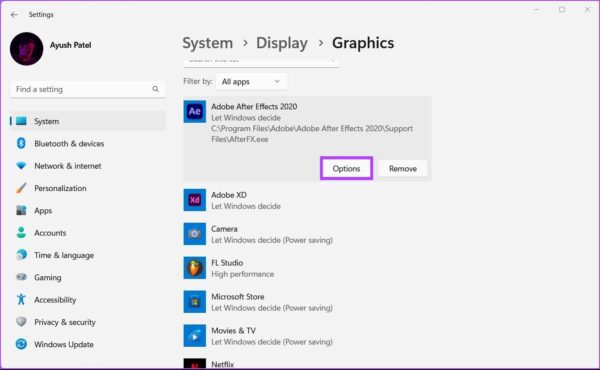This screenshot has height=370, width=600.
Task: Click the Accounts person icon
Action: (x=21, y=232)
